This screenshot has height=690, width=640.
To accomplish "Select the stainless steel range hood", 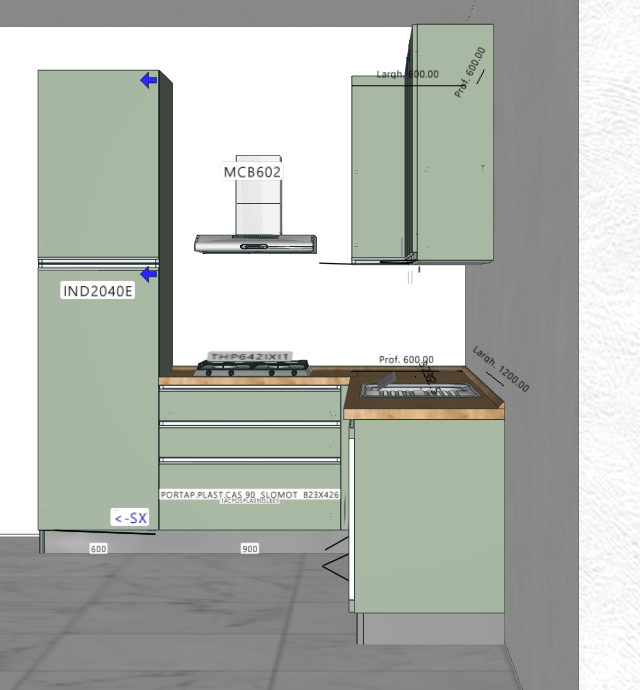I will pyautogui.click(x=255, y=243).
